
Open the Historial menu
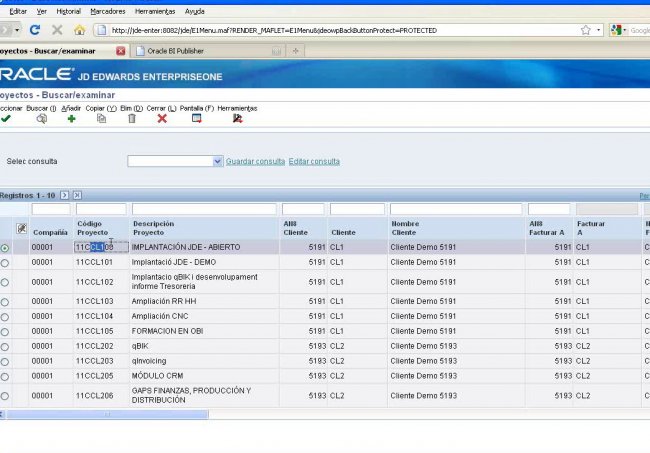68,11
